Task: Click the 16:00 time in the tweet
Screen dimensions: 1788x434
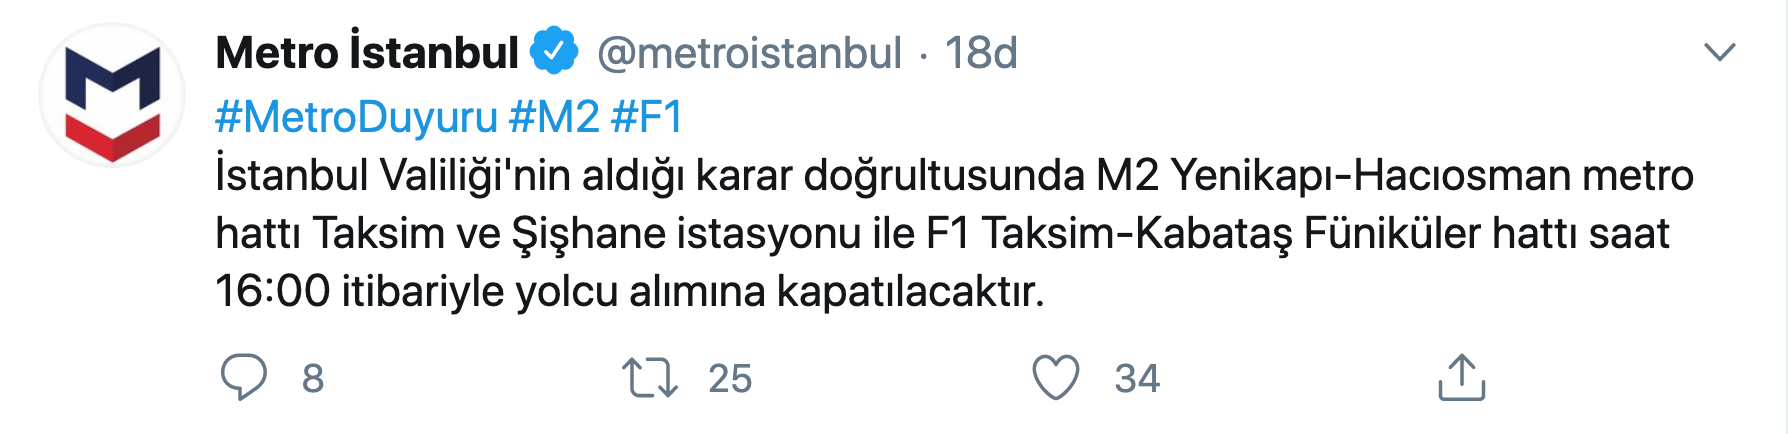Action: pos(273,292)
